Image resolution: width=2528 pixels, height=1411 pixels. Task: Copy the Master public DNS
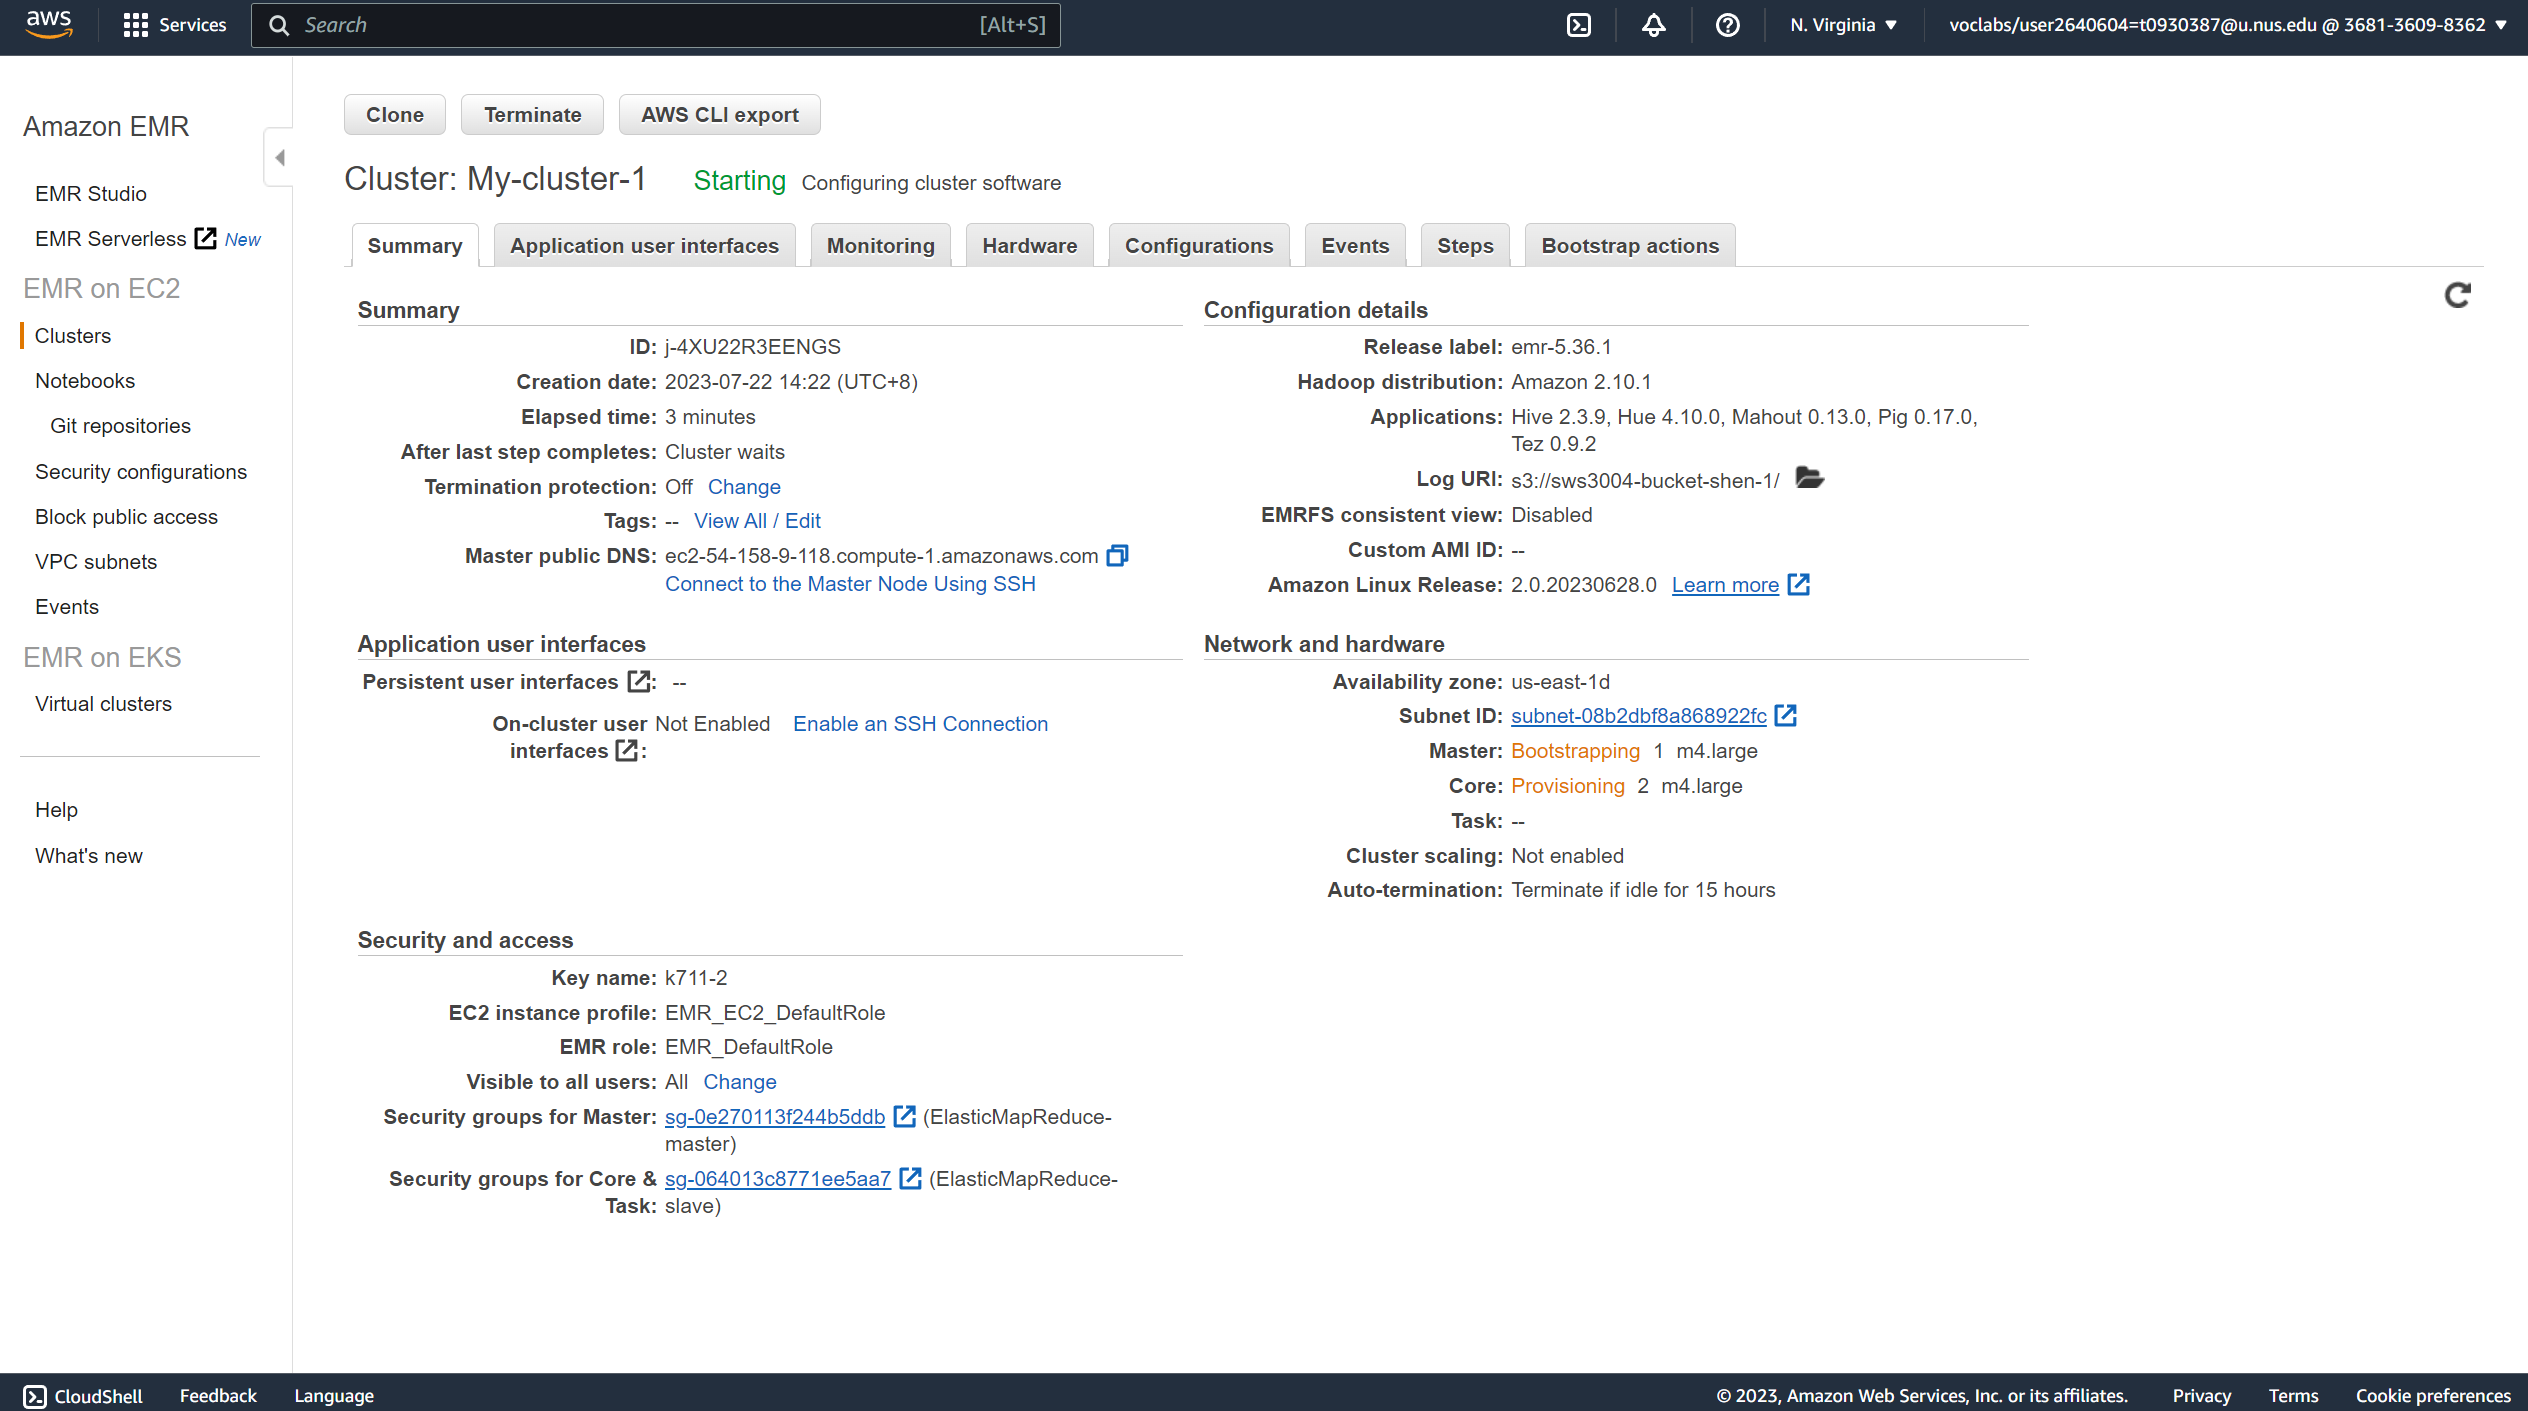click(x=1117, y=556)
